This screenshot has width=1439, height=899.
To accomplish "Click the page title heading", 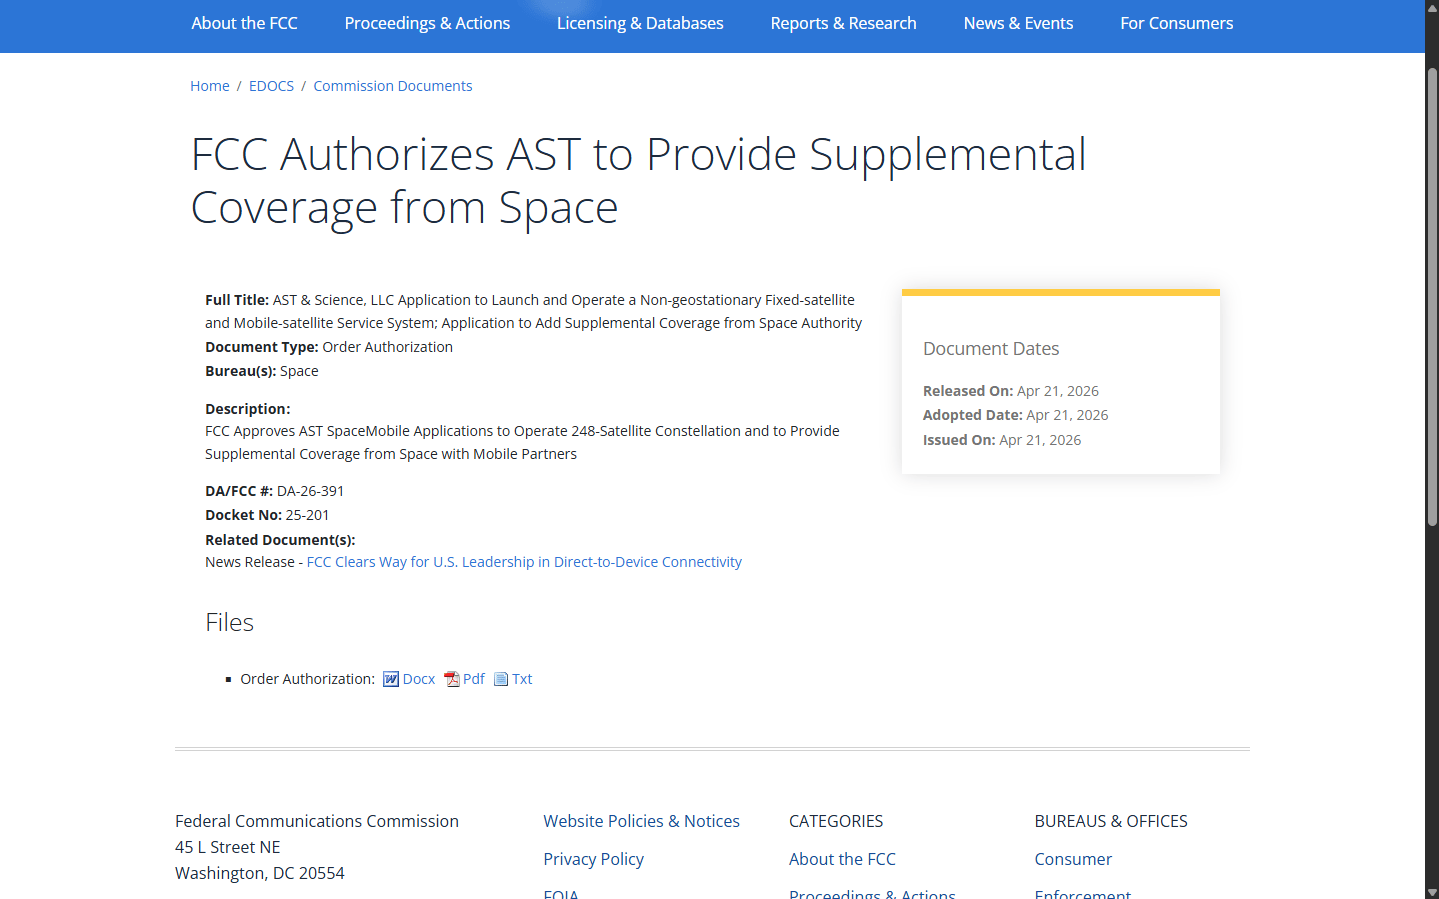I will coord(638,181).
